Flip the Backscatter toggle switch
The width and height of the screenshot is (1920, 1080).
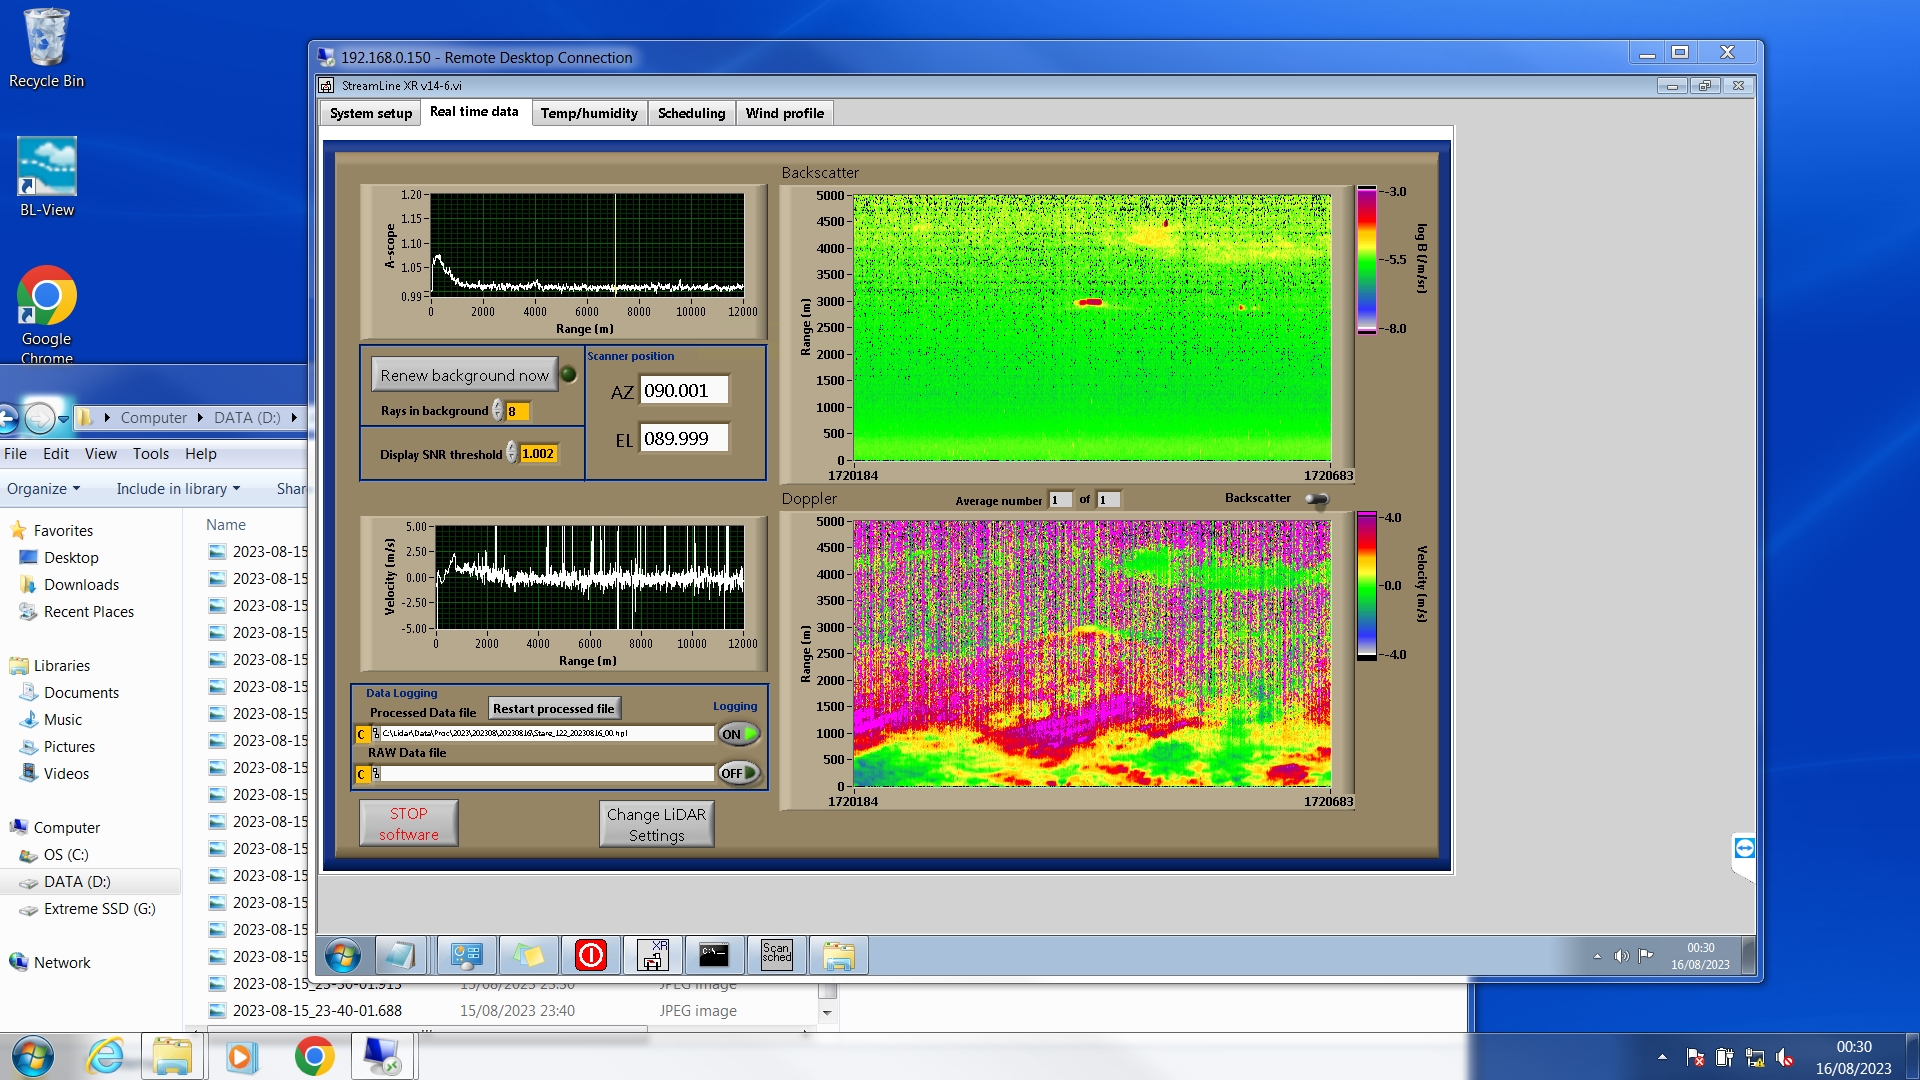pos(1317,499)
